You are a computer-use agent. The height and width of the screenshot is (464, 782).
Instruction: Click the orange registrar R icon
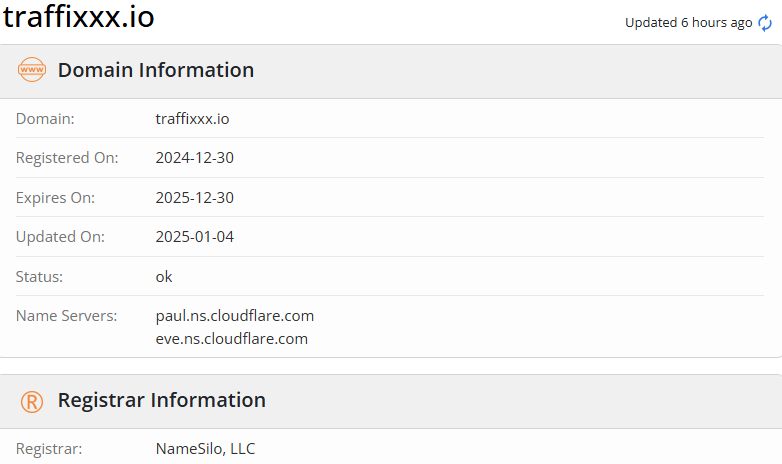pyautogui.click(x=32, y=401)
